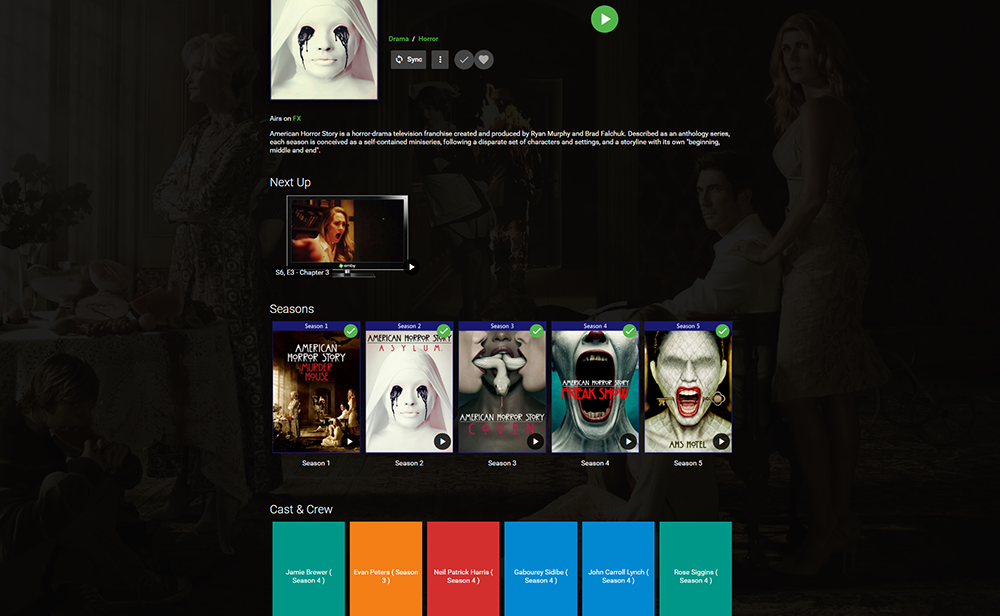Viewport: 1000px width, 616px height.
Task: Click the Seasons section heading
Action: [291, 309]
